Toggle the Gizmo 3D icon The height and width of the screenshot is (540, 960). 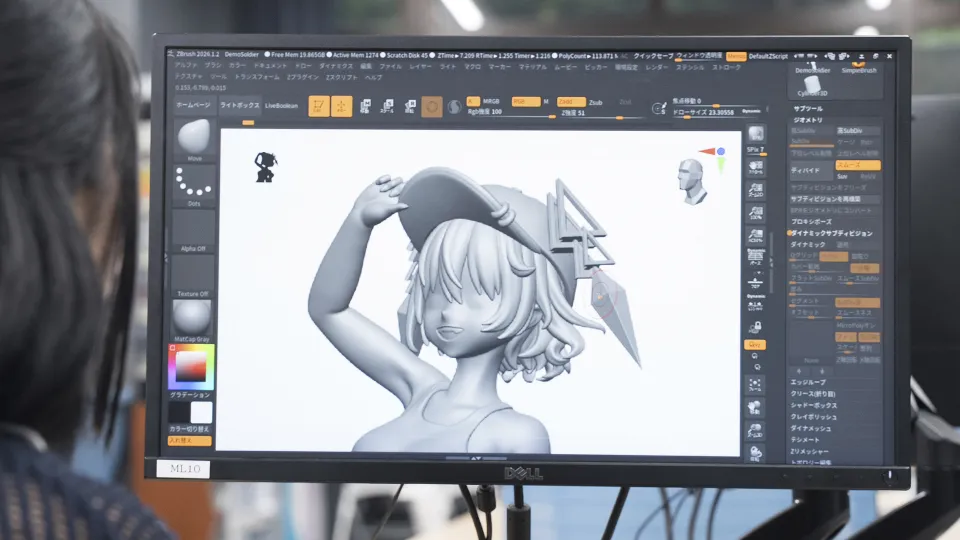[x=432, y=107]
